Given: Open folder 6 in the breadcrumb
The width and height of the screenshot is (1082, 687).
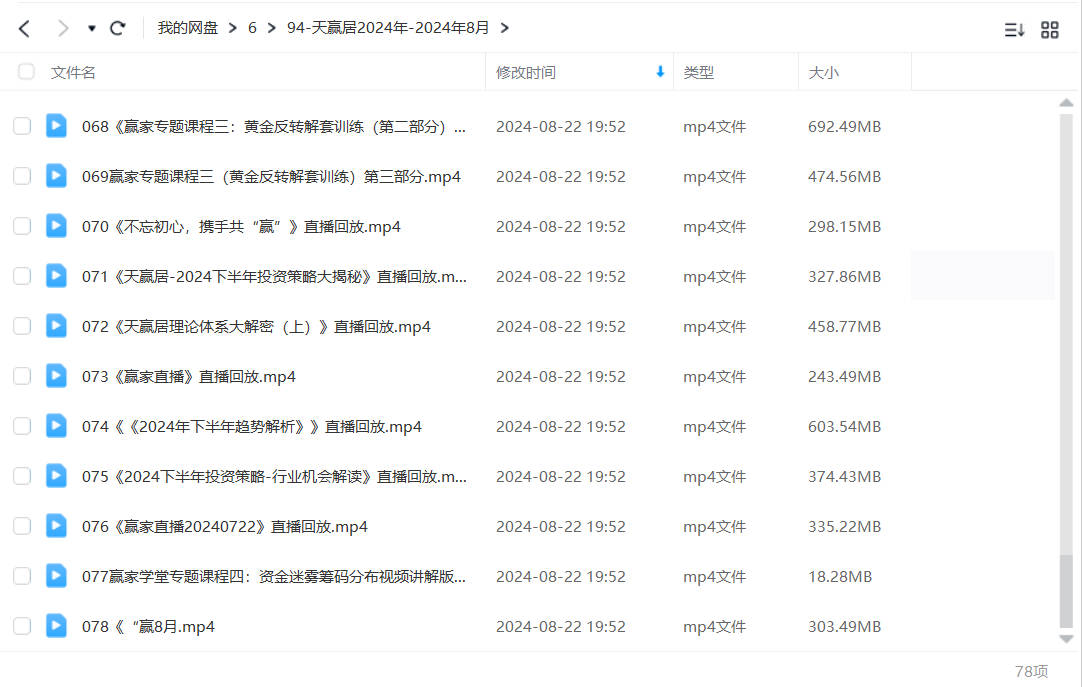Looking at the screenshot, I should 253,28.
